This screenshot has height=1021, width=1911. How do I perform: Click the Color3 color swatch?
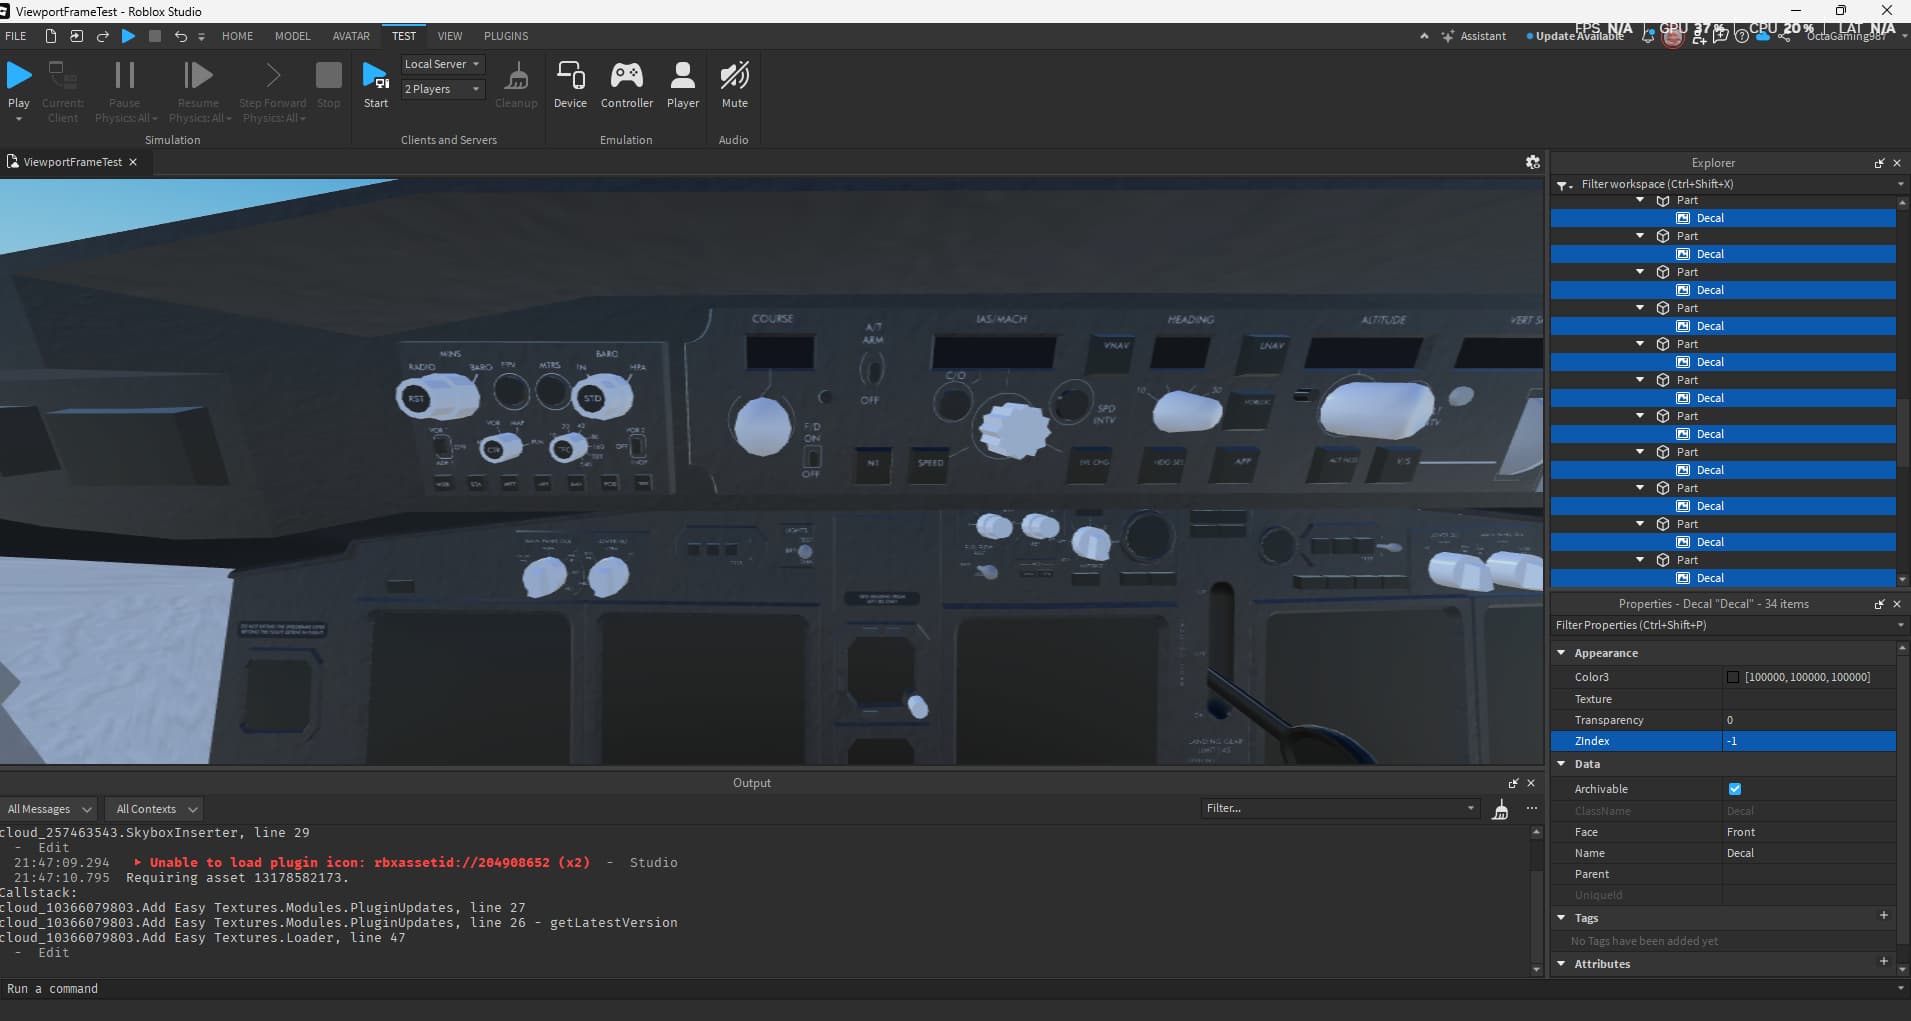click(1733, 677)
